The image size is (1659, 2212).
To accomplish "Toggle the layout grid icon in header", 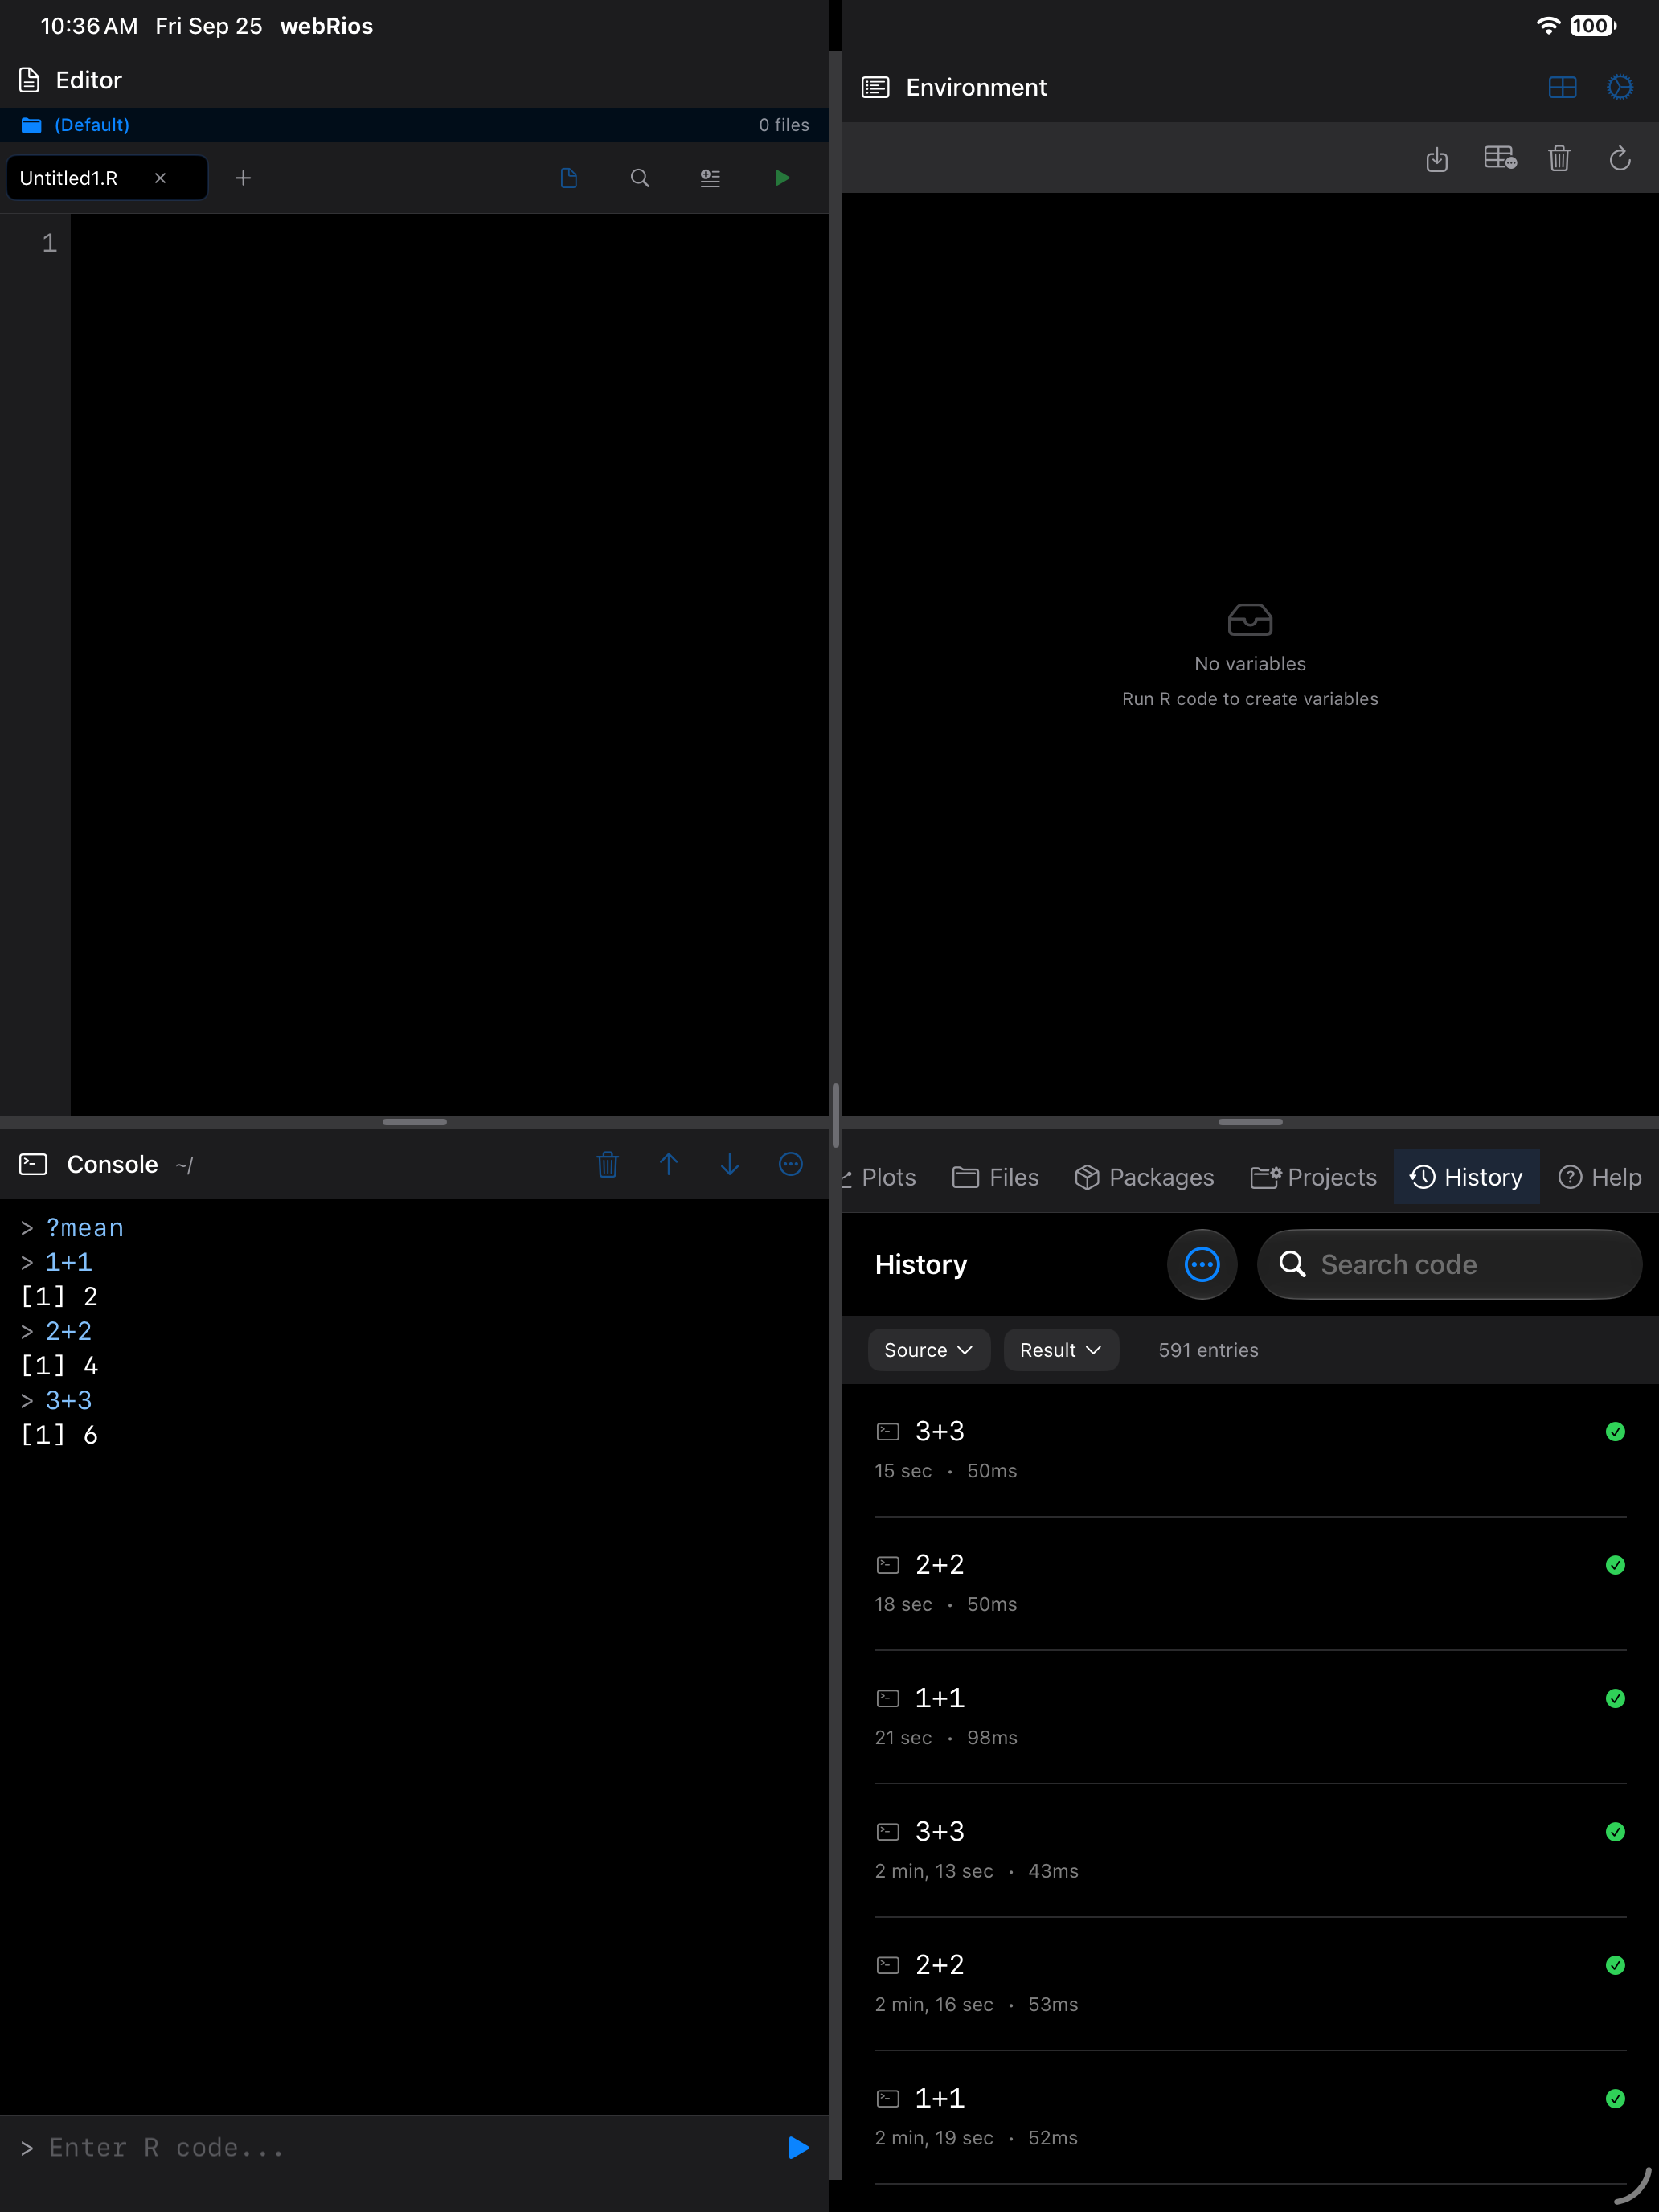I will coord(1562,87).
